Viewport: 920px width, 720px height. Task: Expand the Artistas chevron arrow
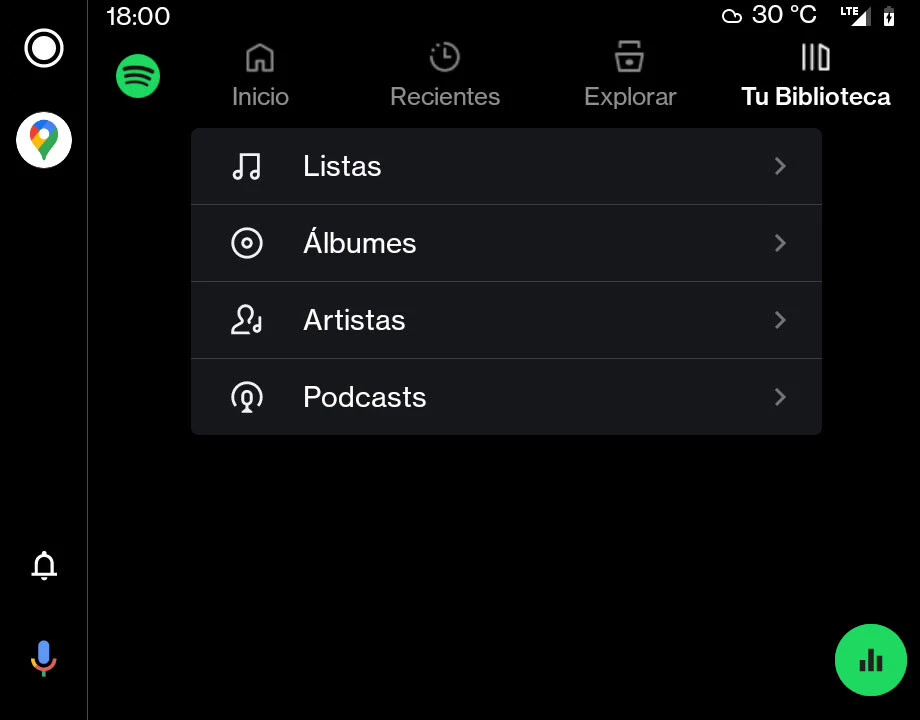click(x=780, y=320)
